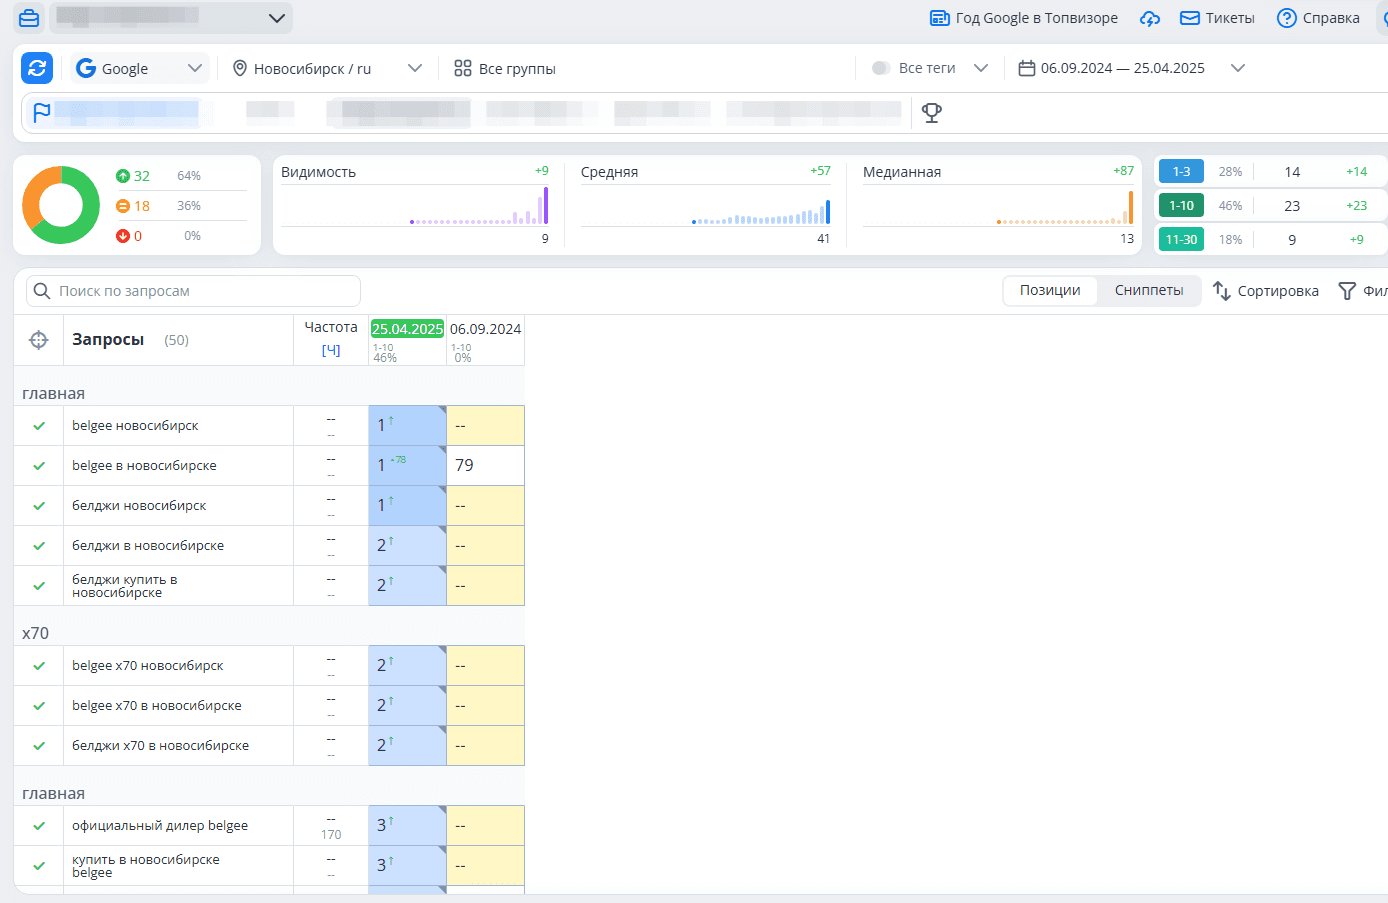The width and height of the screenshot is (1388, 903).
Task: Select the orange unchanged 18 indicator
Action: click(133, 206)
